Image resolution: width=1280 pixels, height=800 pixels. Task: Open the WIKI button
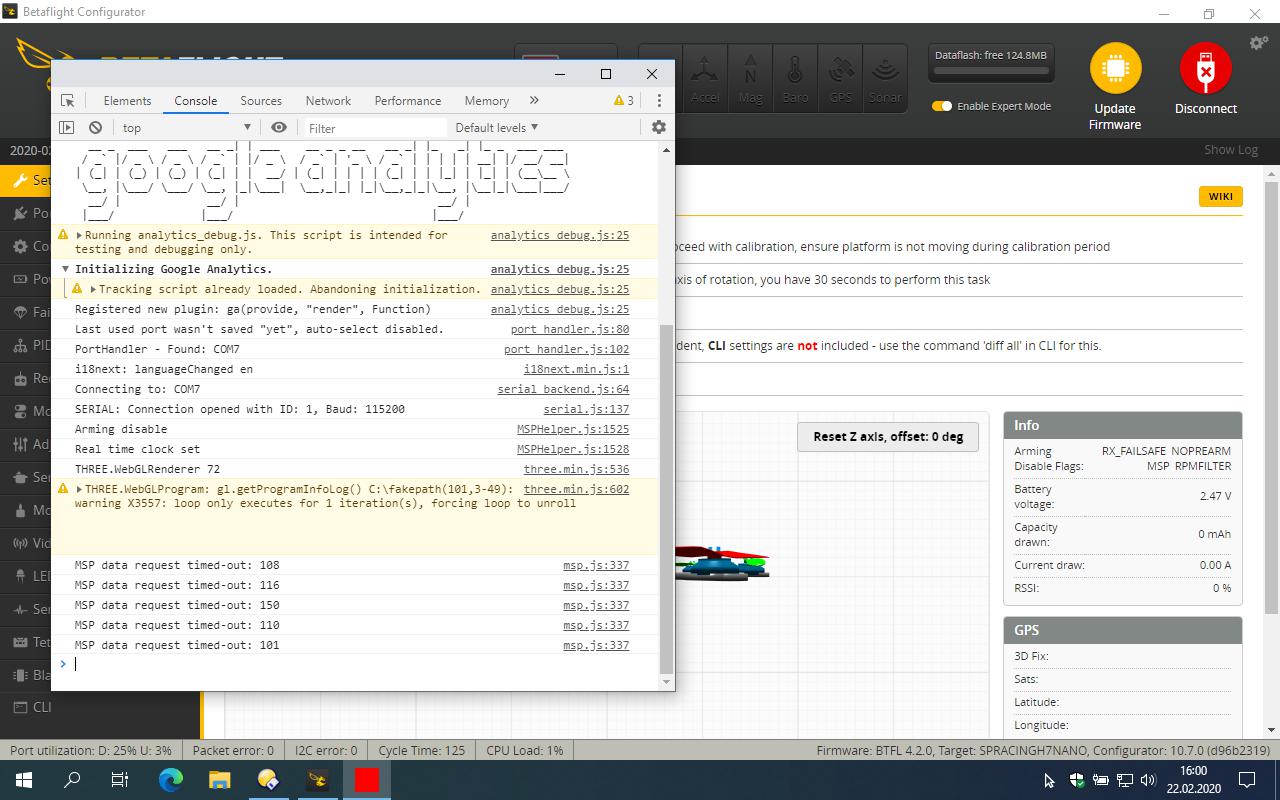point(1221,196)
